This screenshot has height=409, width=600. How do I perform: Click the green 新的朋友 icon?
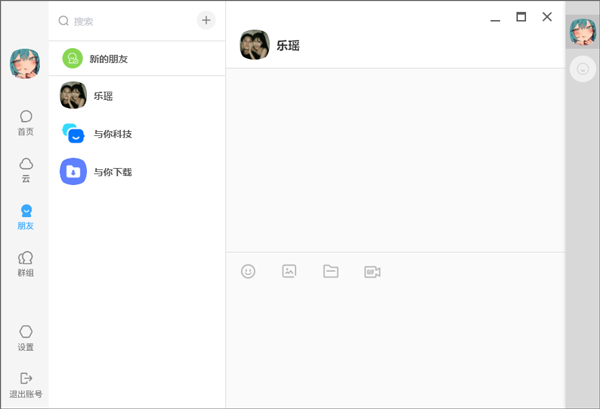[72, 59]
